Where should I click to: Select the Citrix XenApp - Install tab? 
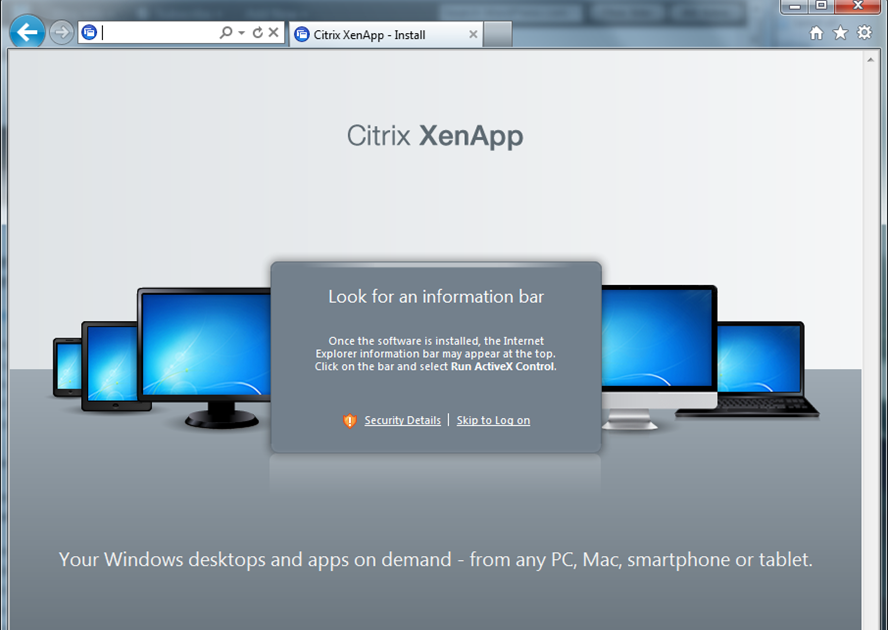386,35
